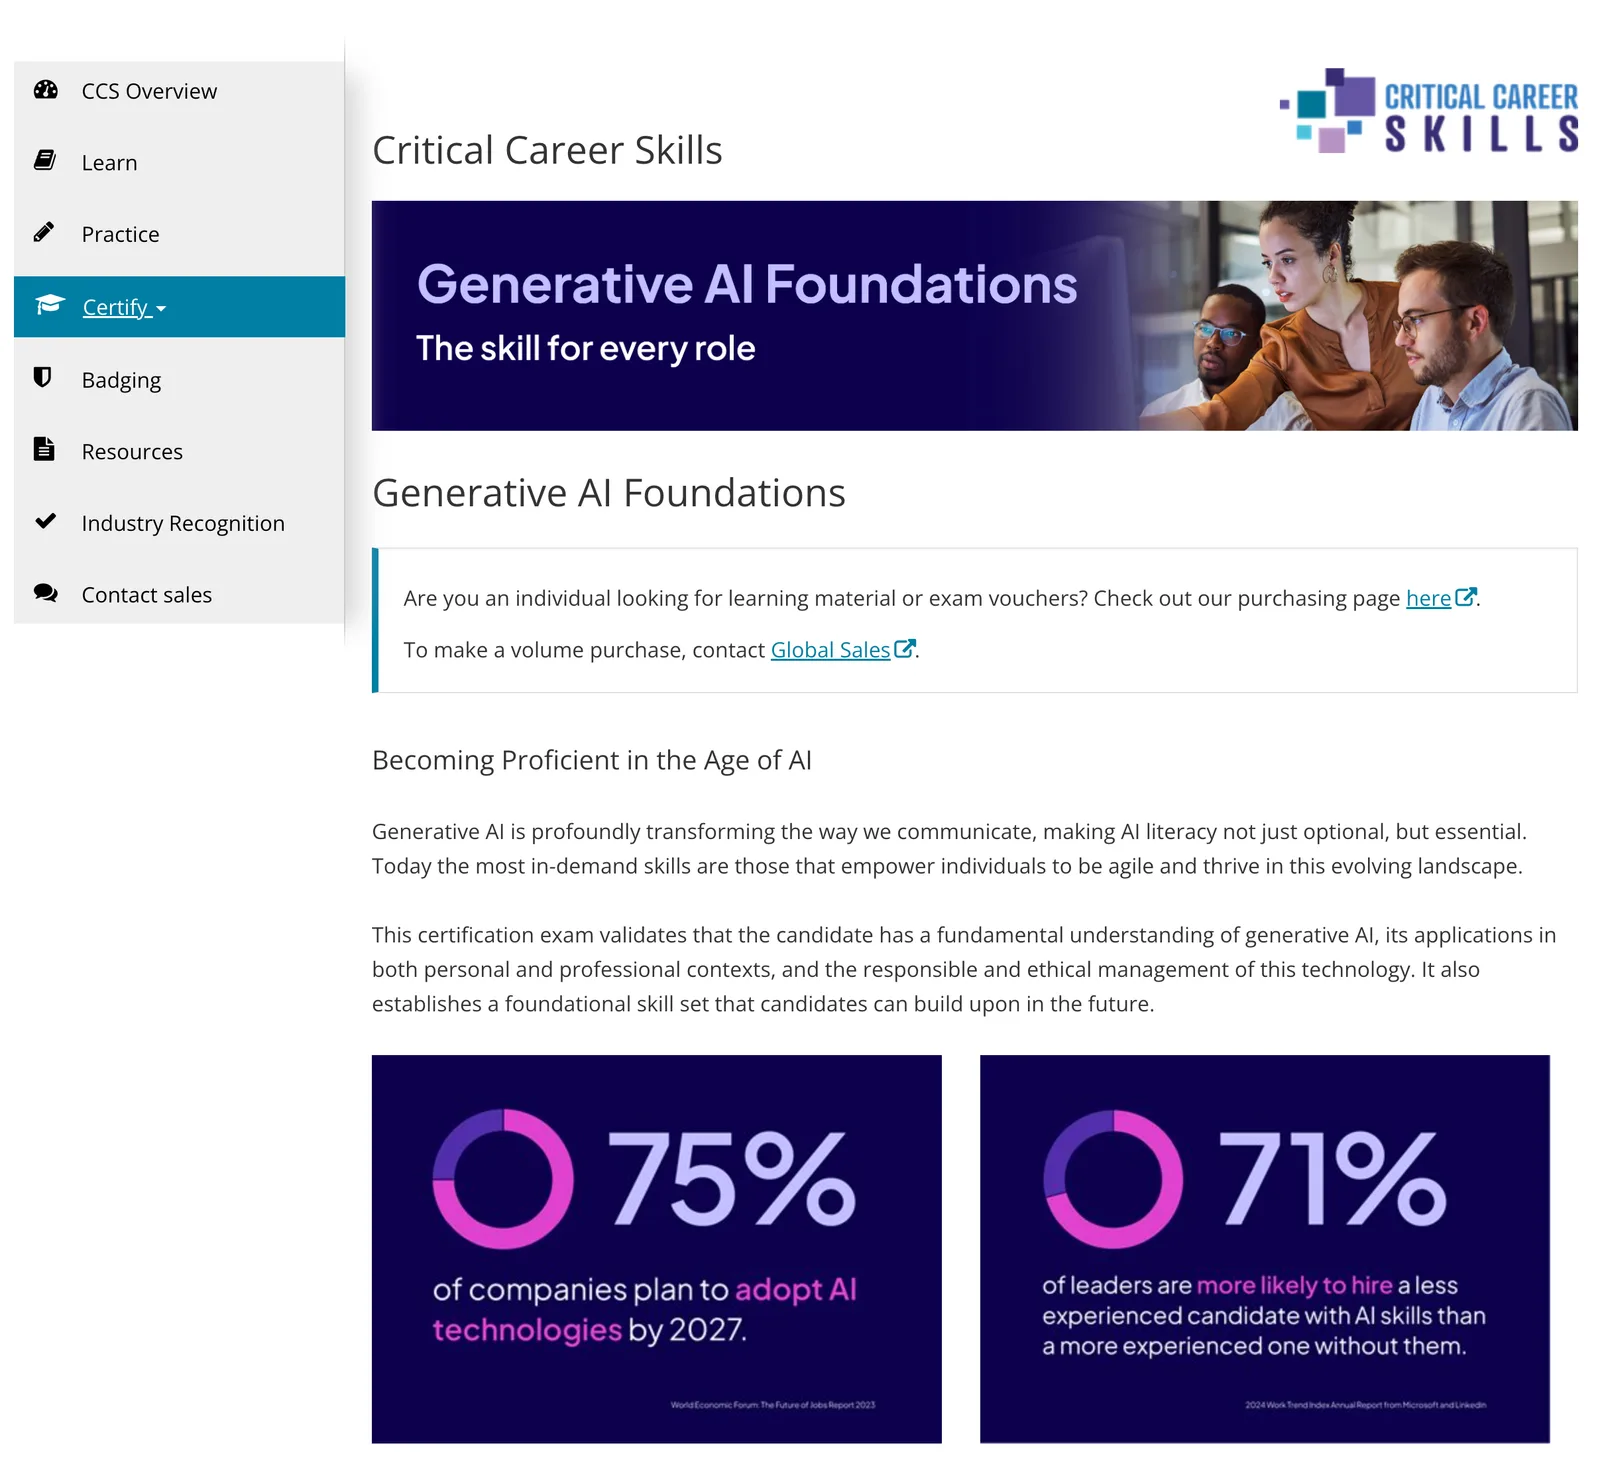
Task: Click the external-link icon next to 'here'
Action: pos(1467,596)
